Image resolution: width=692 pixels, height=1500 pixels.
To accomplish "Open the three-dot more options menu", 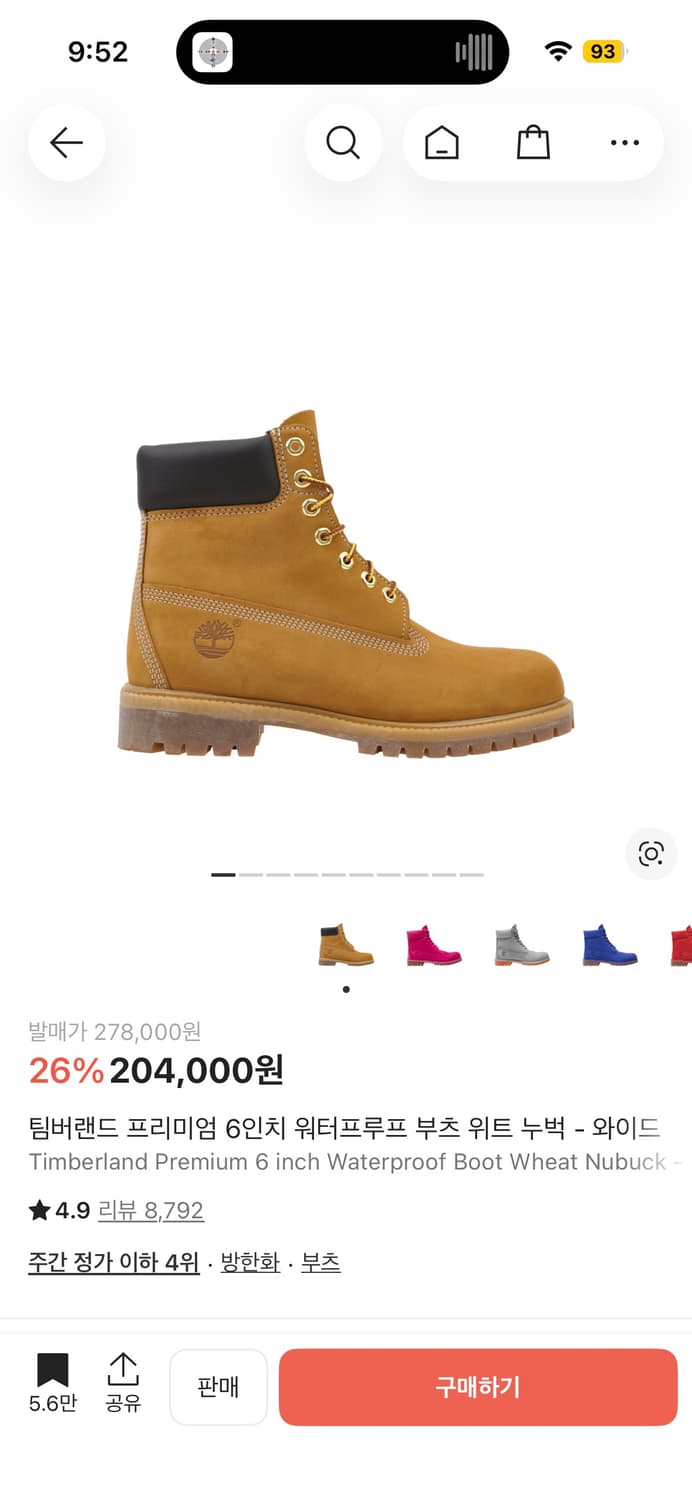I will 625,143.
